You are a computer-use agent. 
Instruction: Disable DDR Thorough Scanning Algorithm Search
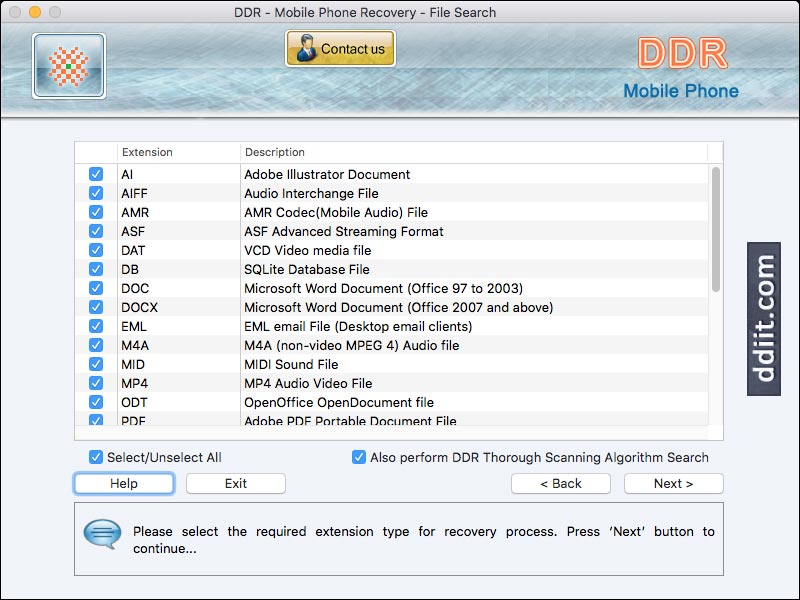click(357, 457)
